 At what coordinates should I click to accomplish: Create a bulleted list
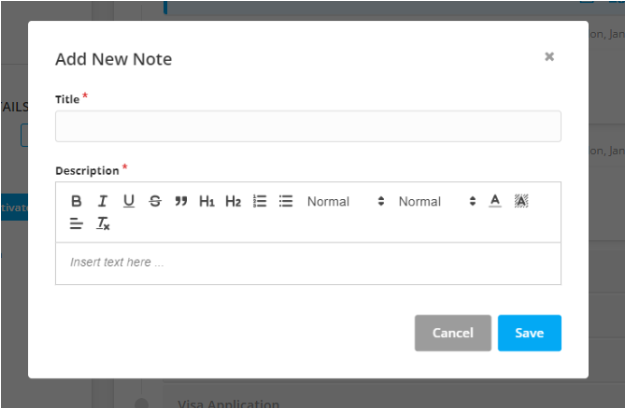coord(286,201)
